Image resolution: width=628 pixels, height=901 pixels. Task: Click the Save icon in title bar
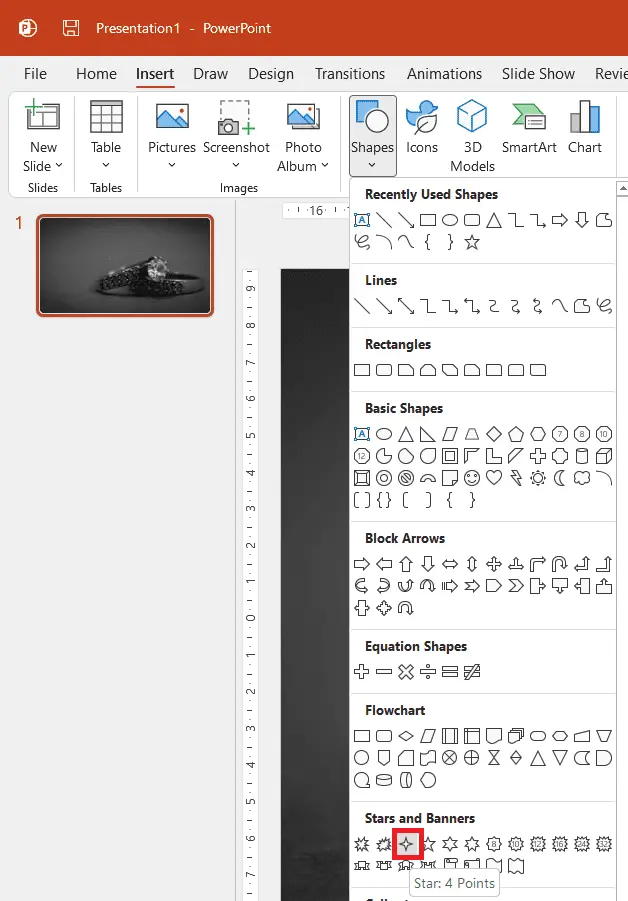pos(71,28)
